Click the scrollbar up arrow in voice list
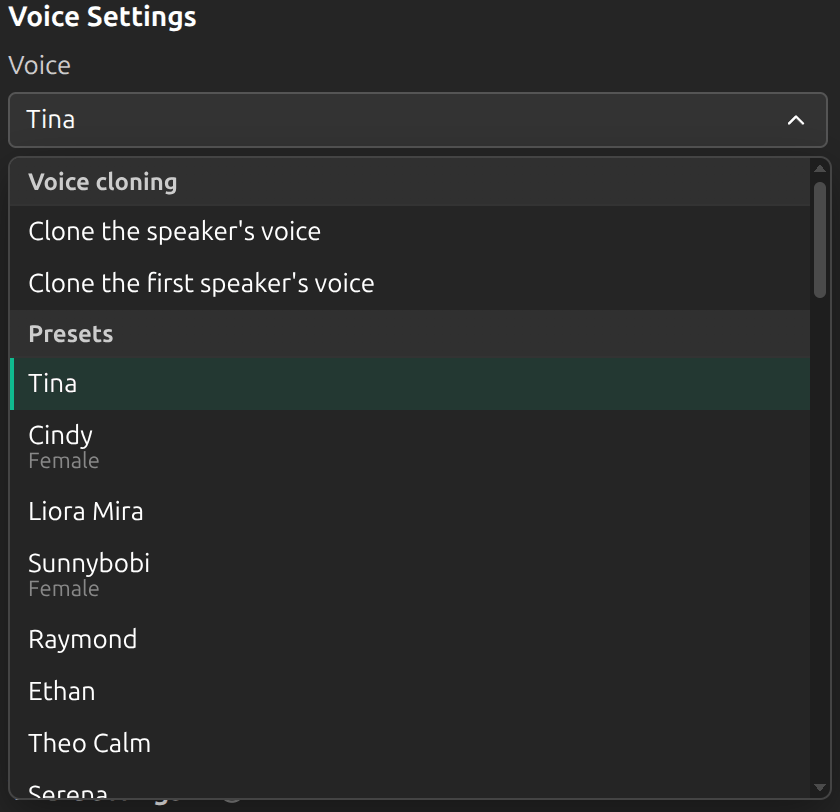Image resolution: width=840 pixels, height=812 pixels. (819, 169)
